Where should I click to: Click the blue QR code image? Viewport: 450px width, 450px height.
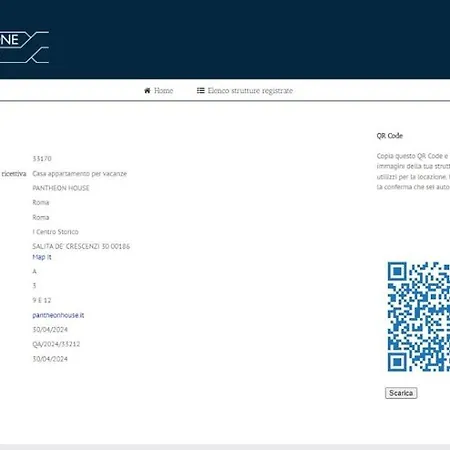419,317
